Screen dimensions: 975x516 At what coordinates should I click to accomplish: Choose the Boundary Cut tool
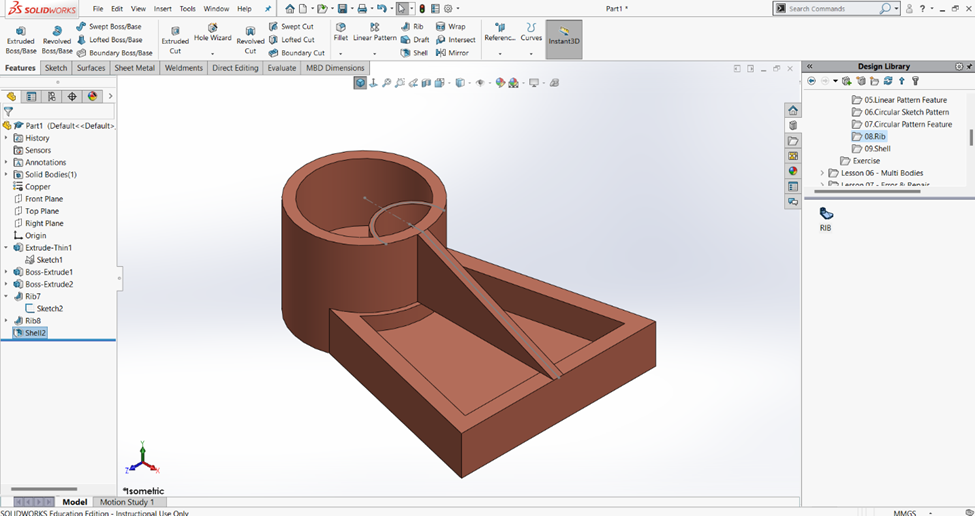(297, 53)
